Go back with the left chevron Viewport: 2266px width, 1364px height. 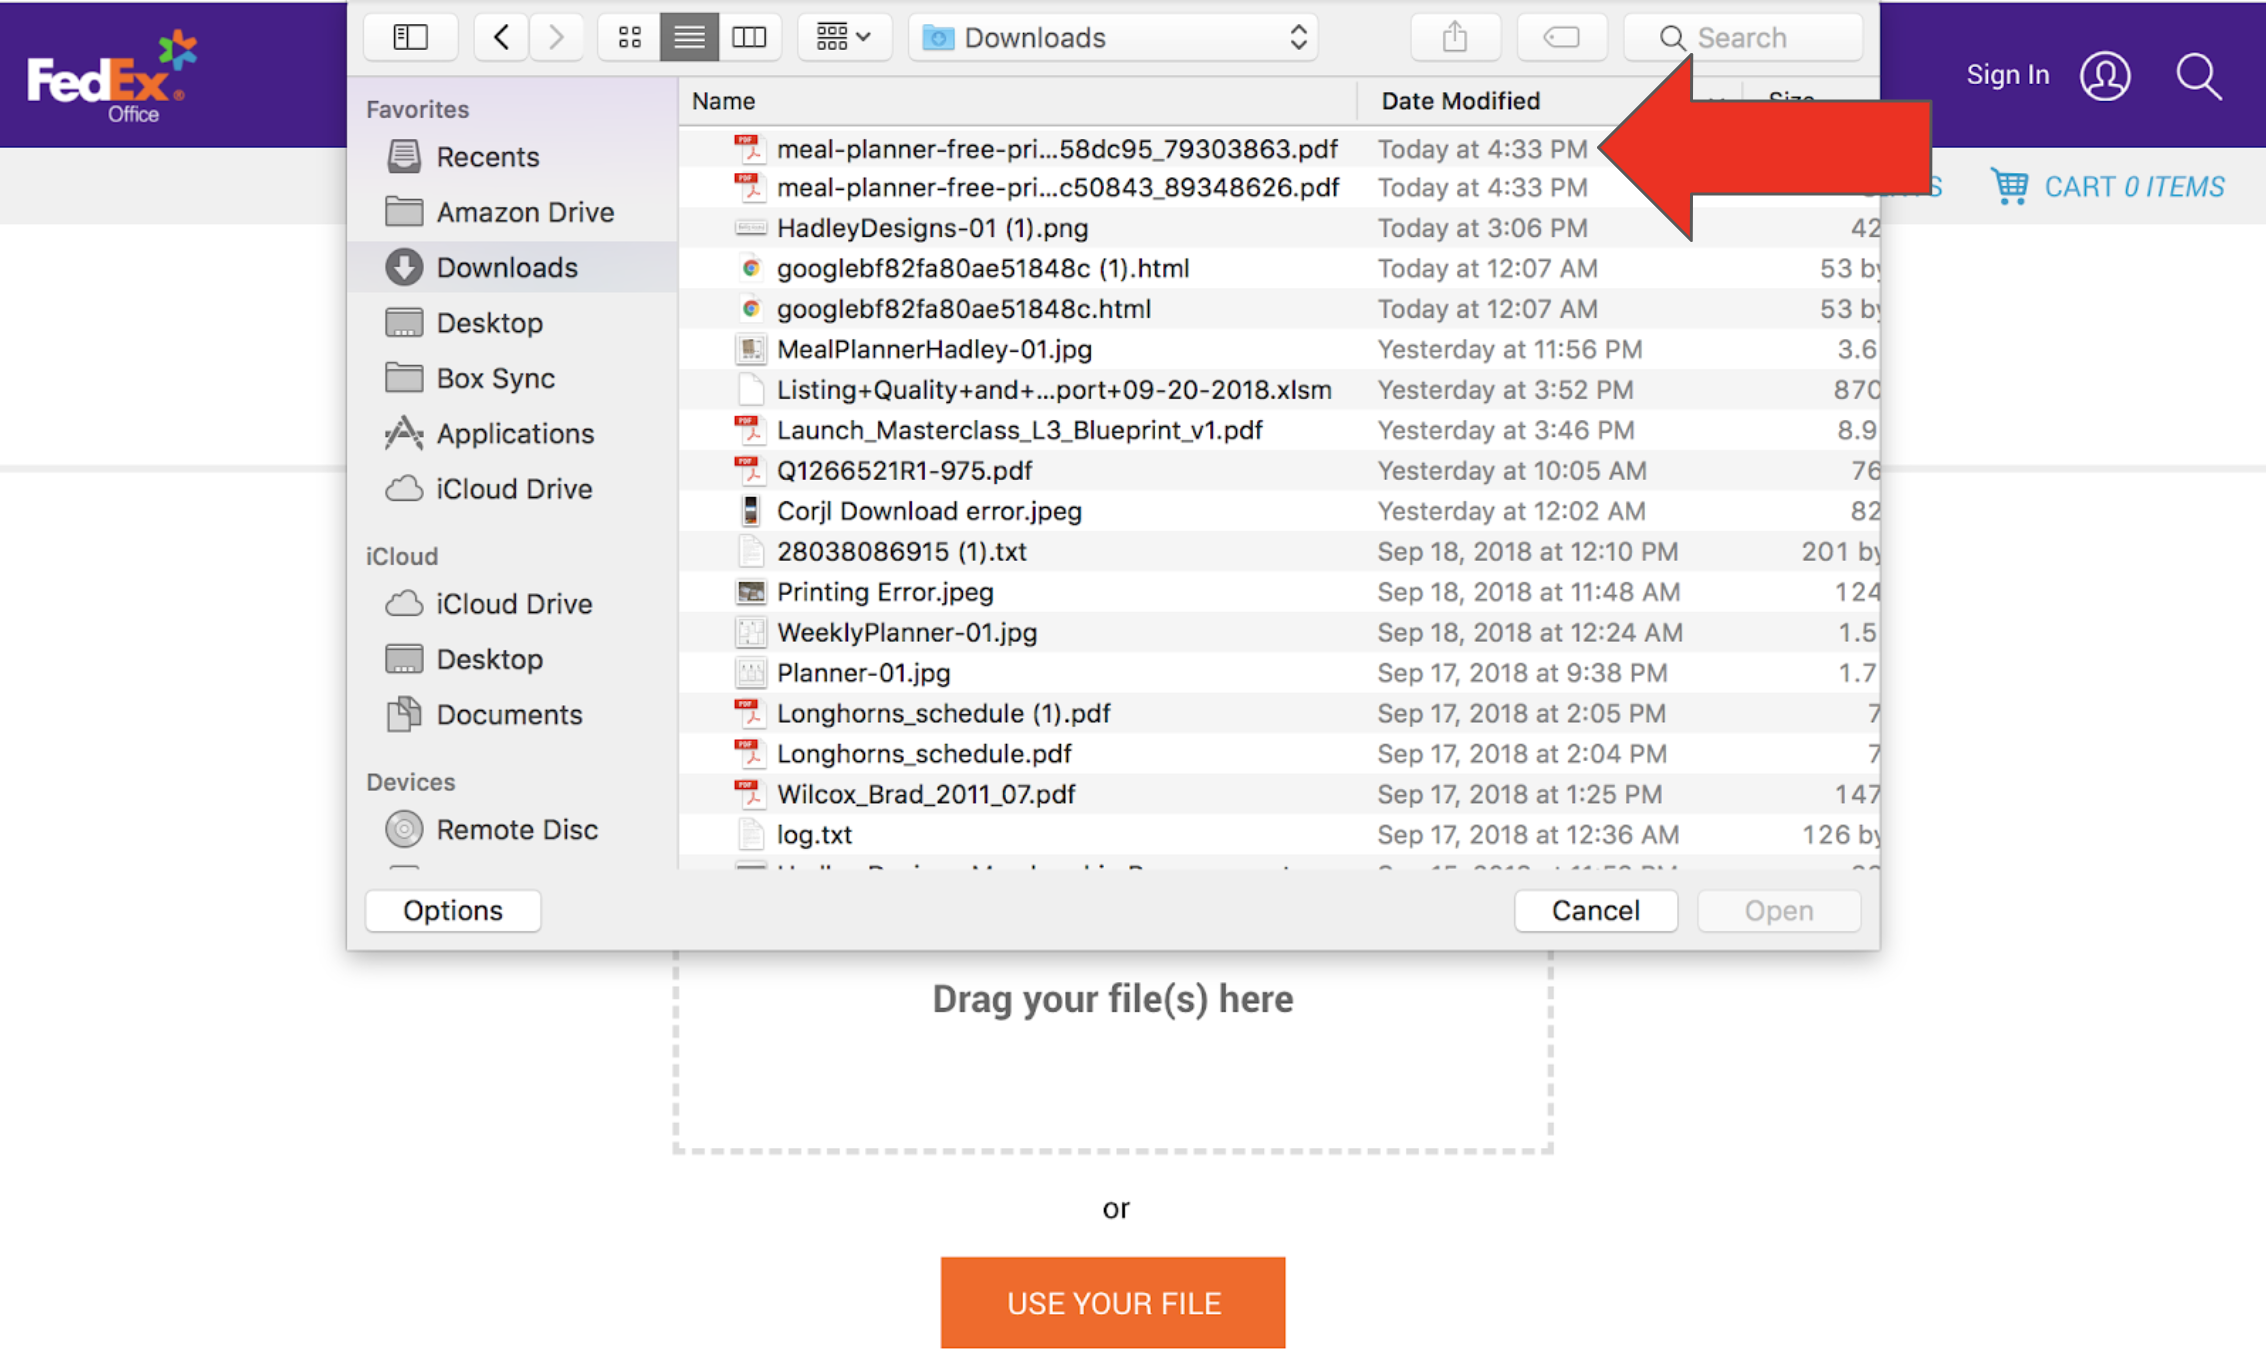tap(501, 37)
